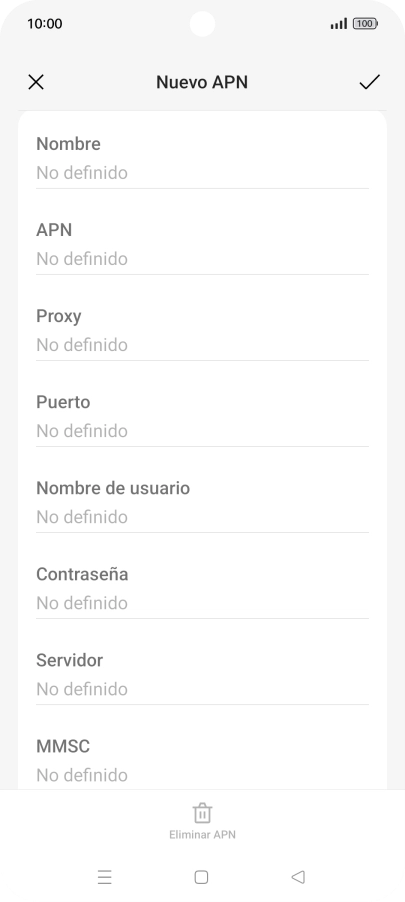Tap the battery indicator in the status bar

point(365,24)
